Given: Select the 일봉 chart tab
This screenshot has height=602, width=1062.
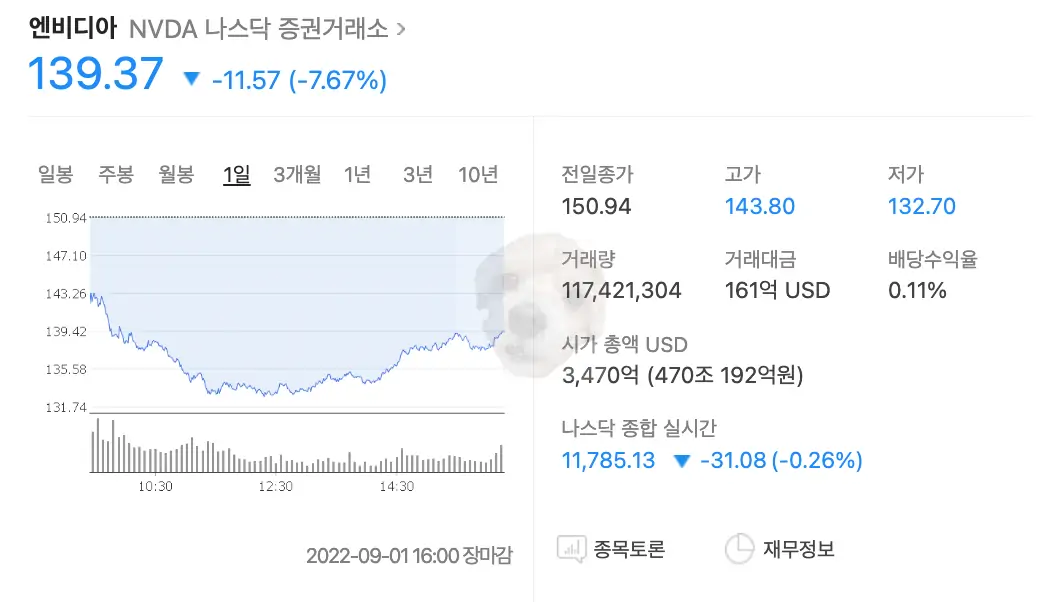Looking at the screenshot, I should pyautogui.click(x=53, y=174).
